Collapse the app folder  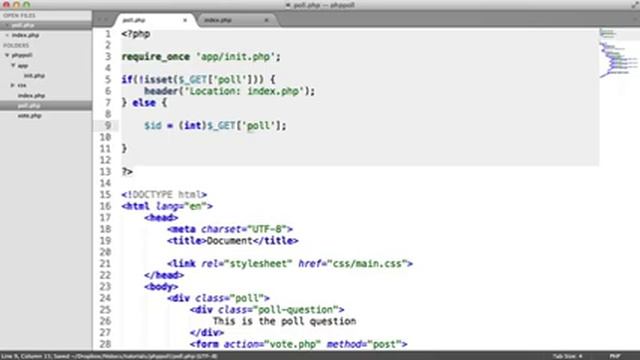pos(13,65)
